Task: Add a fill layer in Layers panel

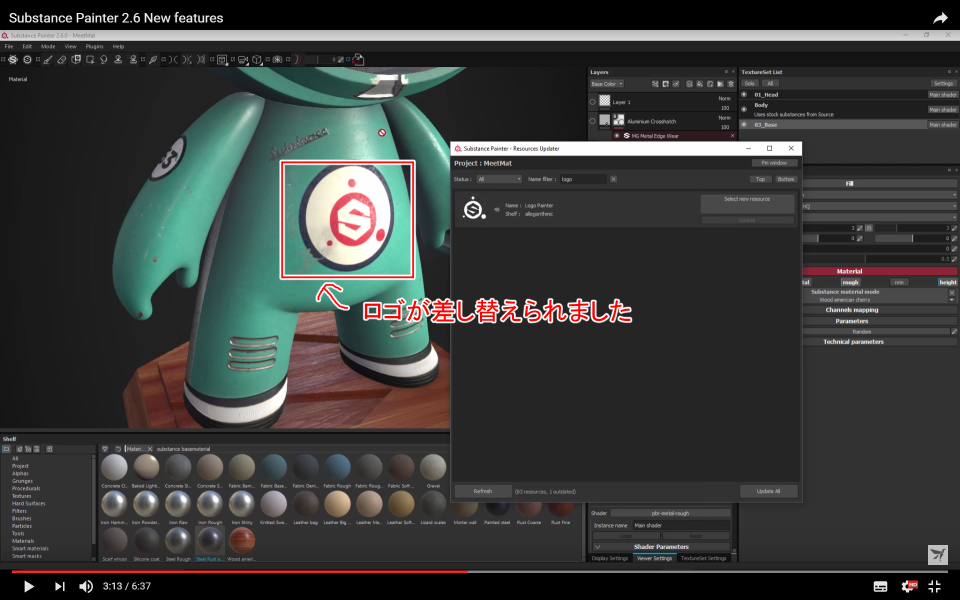Action: (x=700, y=84)
